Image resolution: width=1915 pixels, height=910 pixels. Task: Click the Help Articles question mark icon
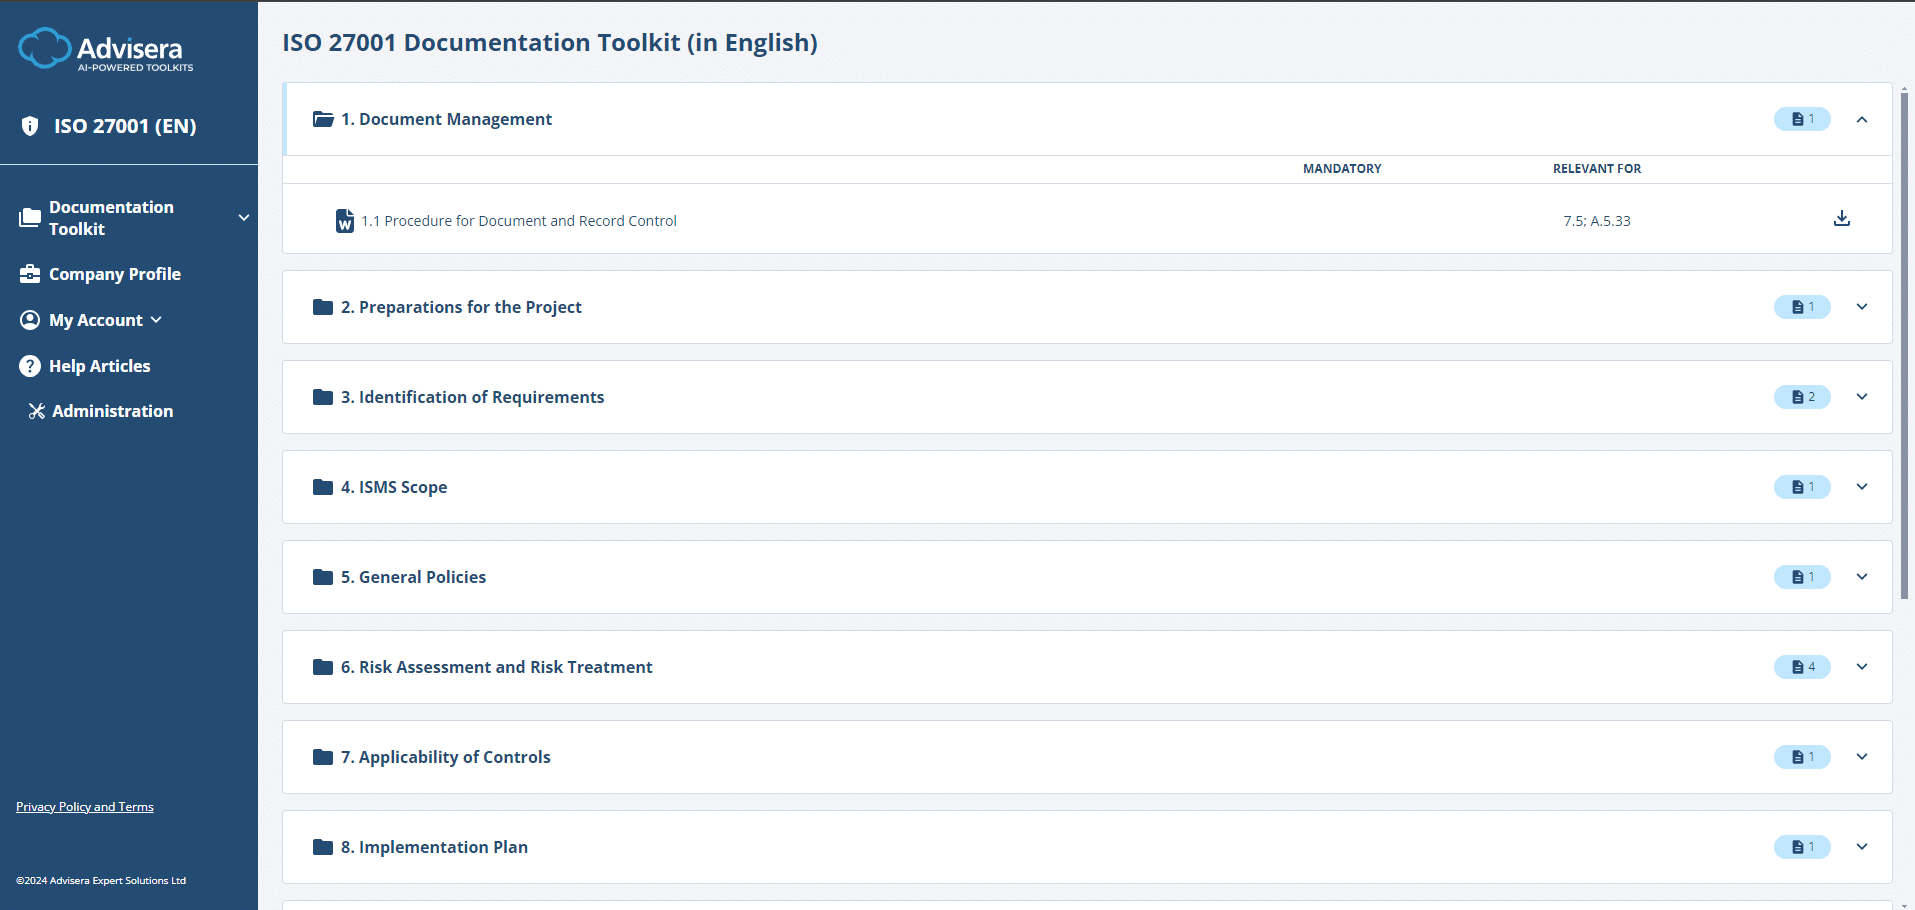point(30,366)
